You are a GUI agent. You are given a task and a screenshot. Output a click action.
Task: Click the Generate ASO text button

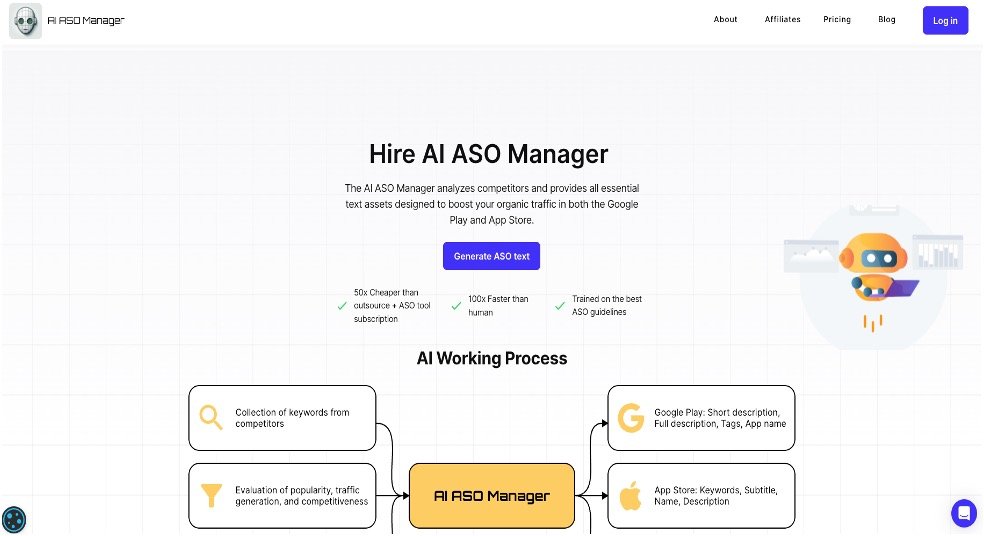(x=491, y=256)
